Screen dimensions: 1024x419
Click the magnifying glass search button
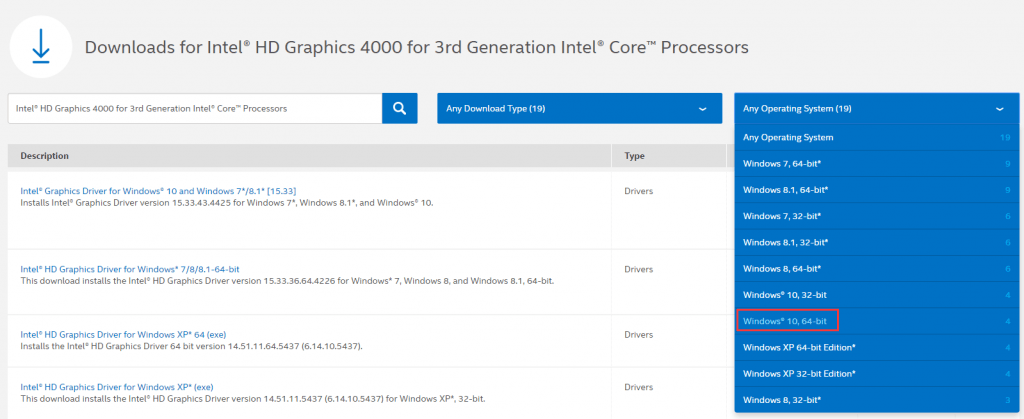(399, 109)
